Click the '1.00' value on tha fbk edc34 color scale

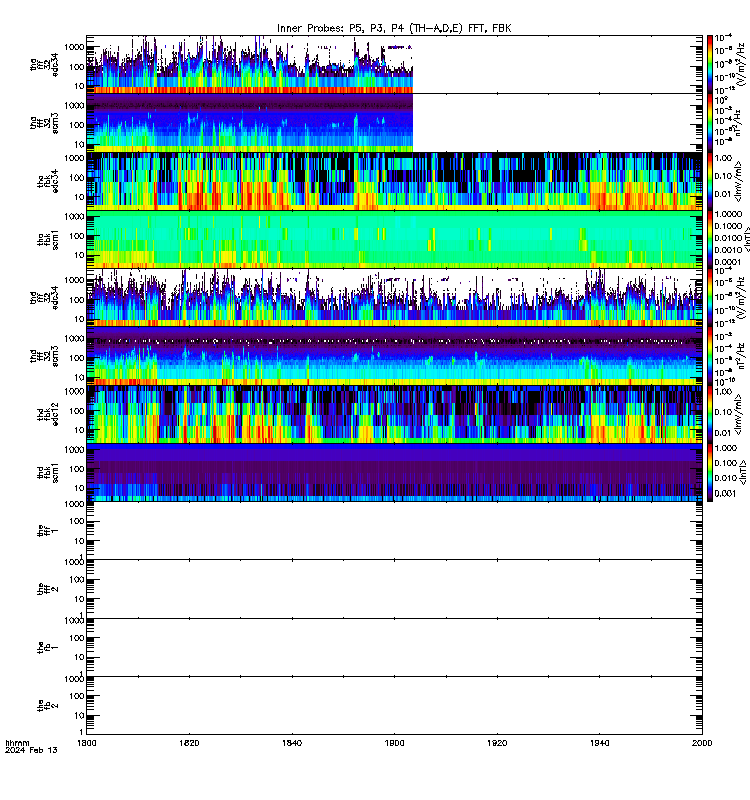click(x=723, y=159)
